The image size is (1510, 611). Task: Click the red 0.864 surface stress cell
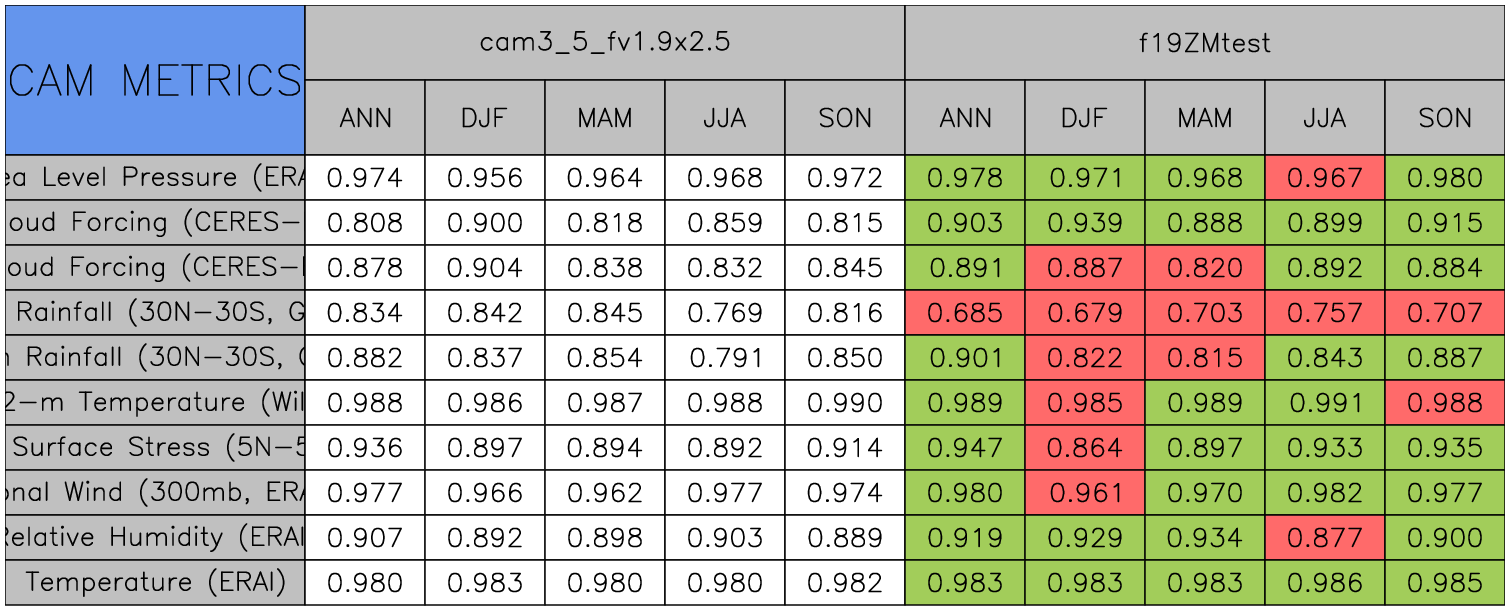click(x=1085, y=448)
